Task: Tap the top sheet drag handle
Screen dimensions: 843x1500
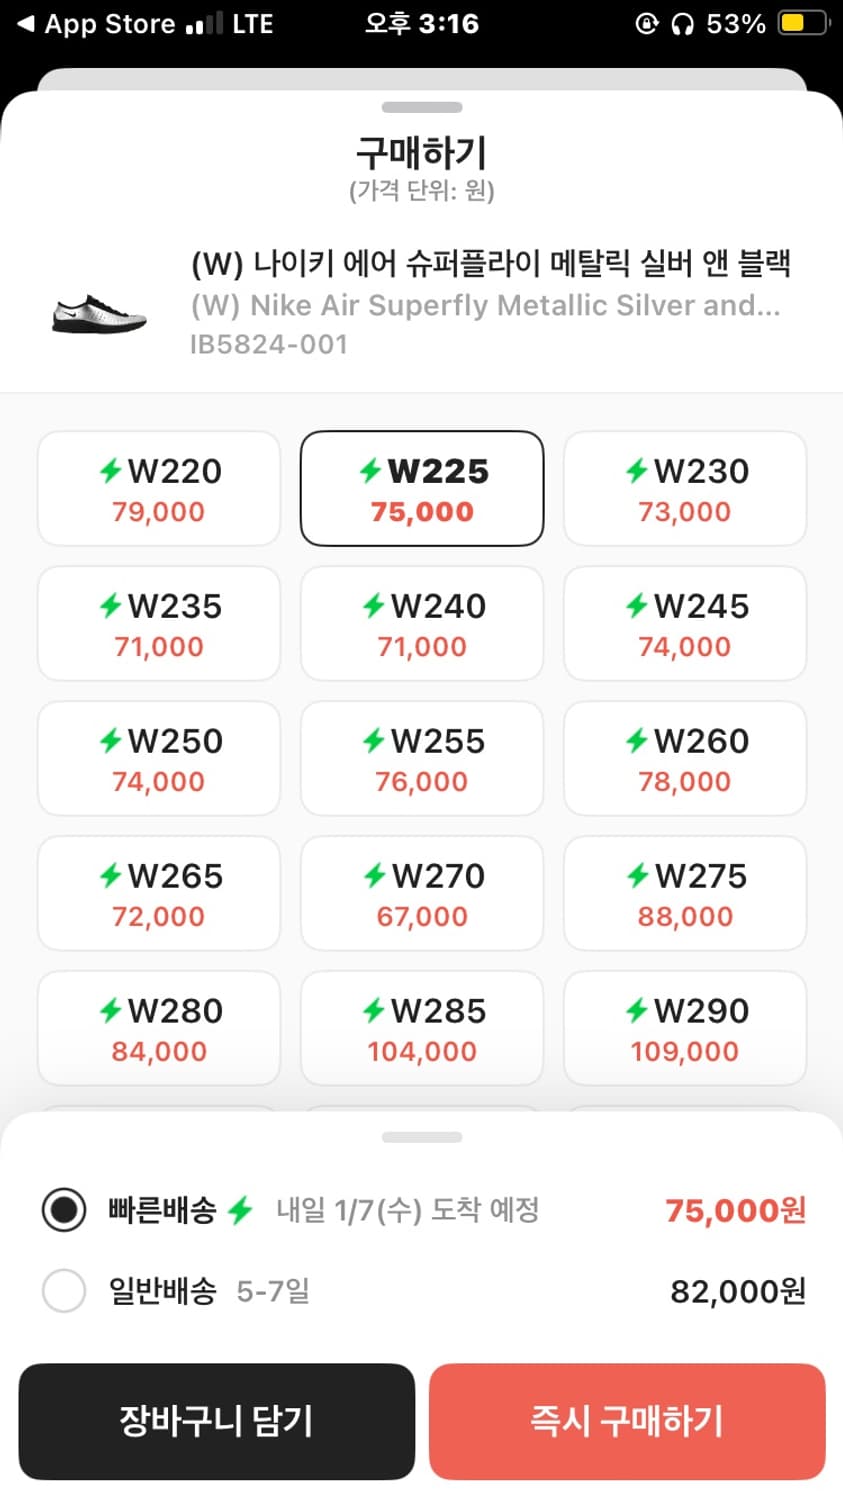Action: 422,107
